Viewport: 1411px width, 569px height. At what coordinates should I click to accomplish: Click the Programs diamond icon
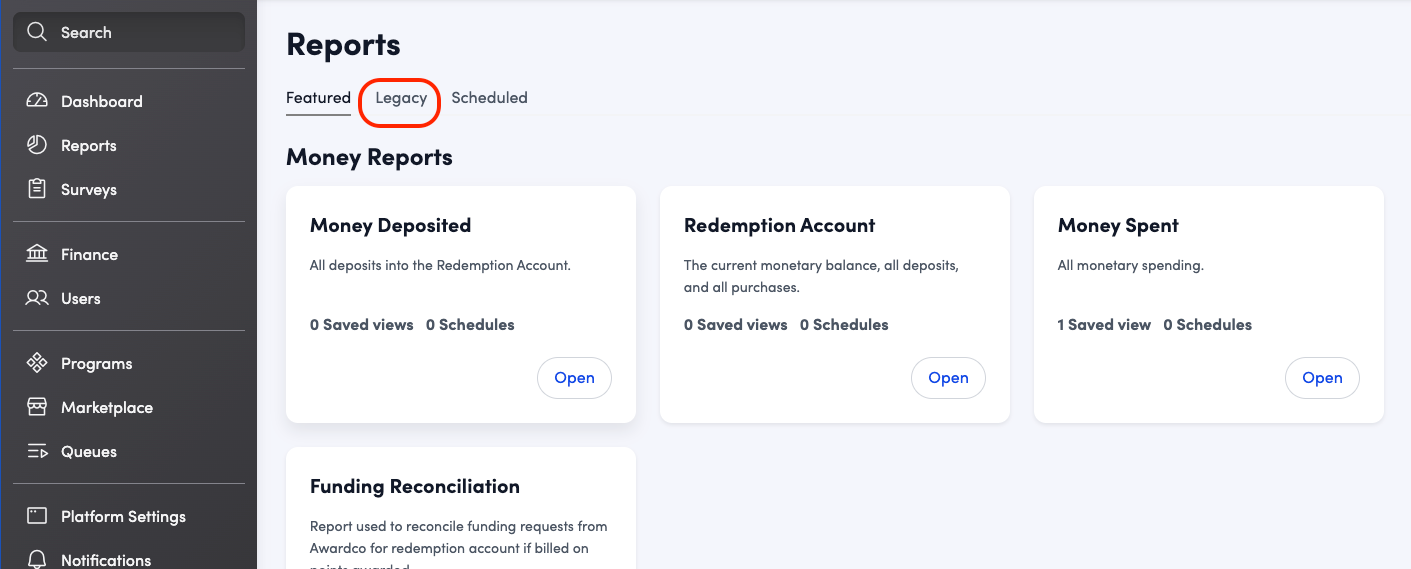point(37,363)
